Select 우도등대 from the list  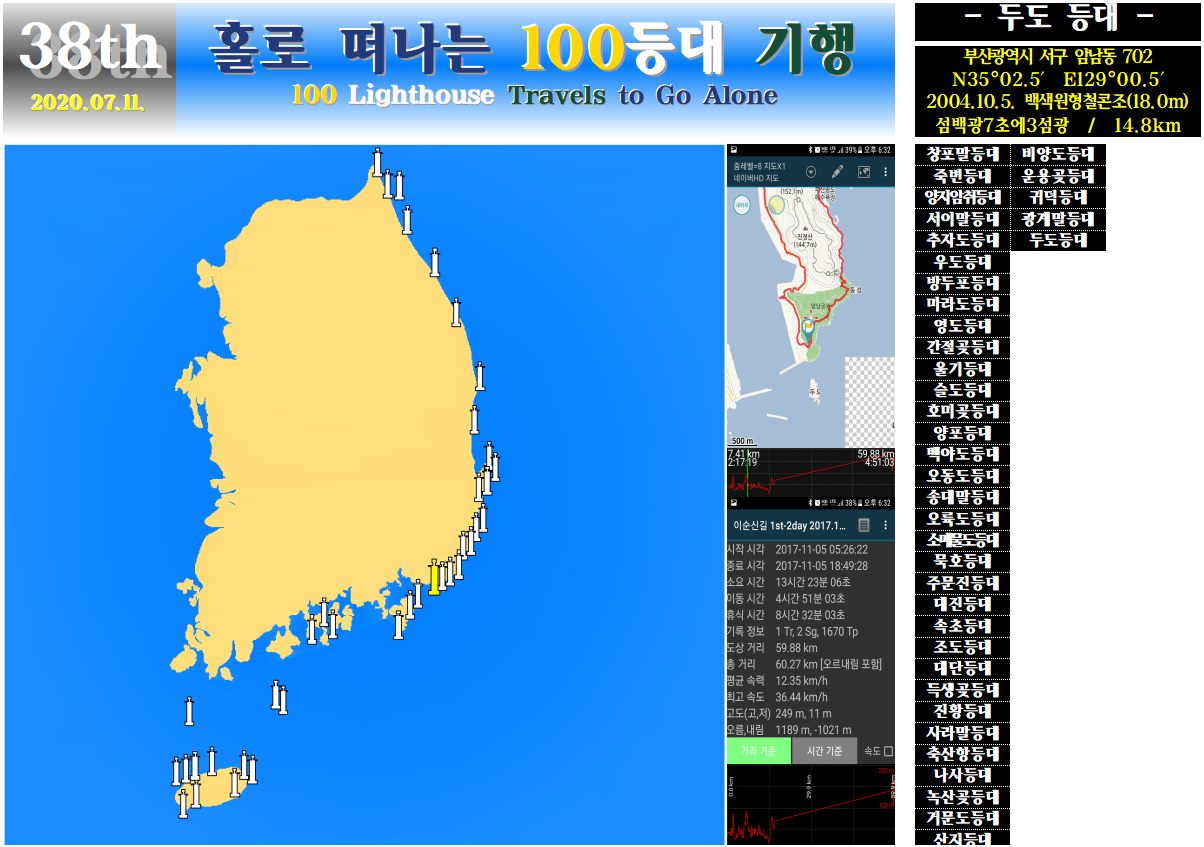[x=962, y=262]
